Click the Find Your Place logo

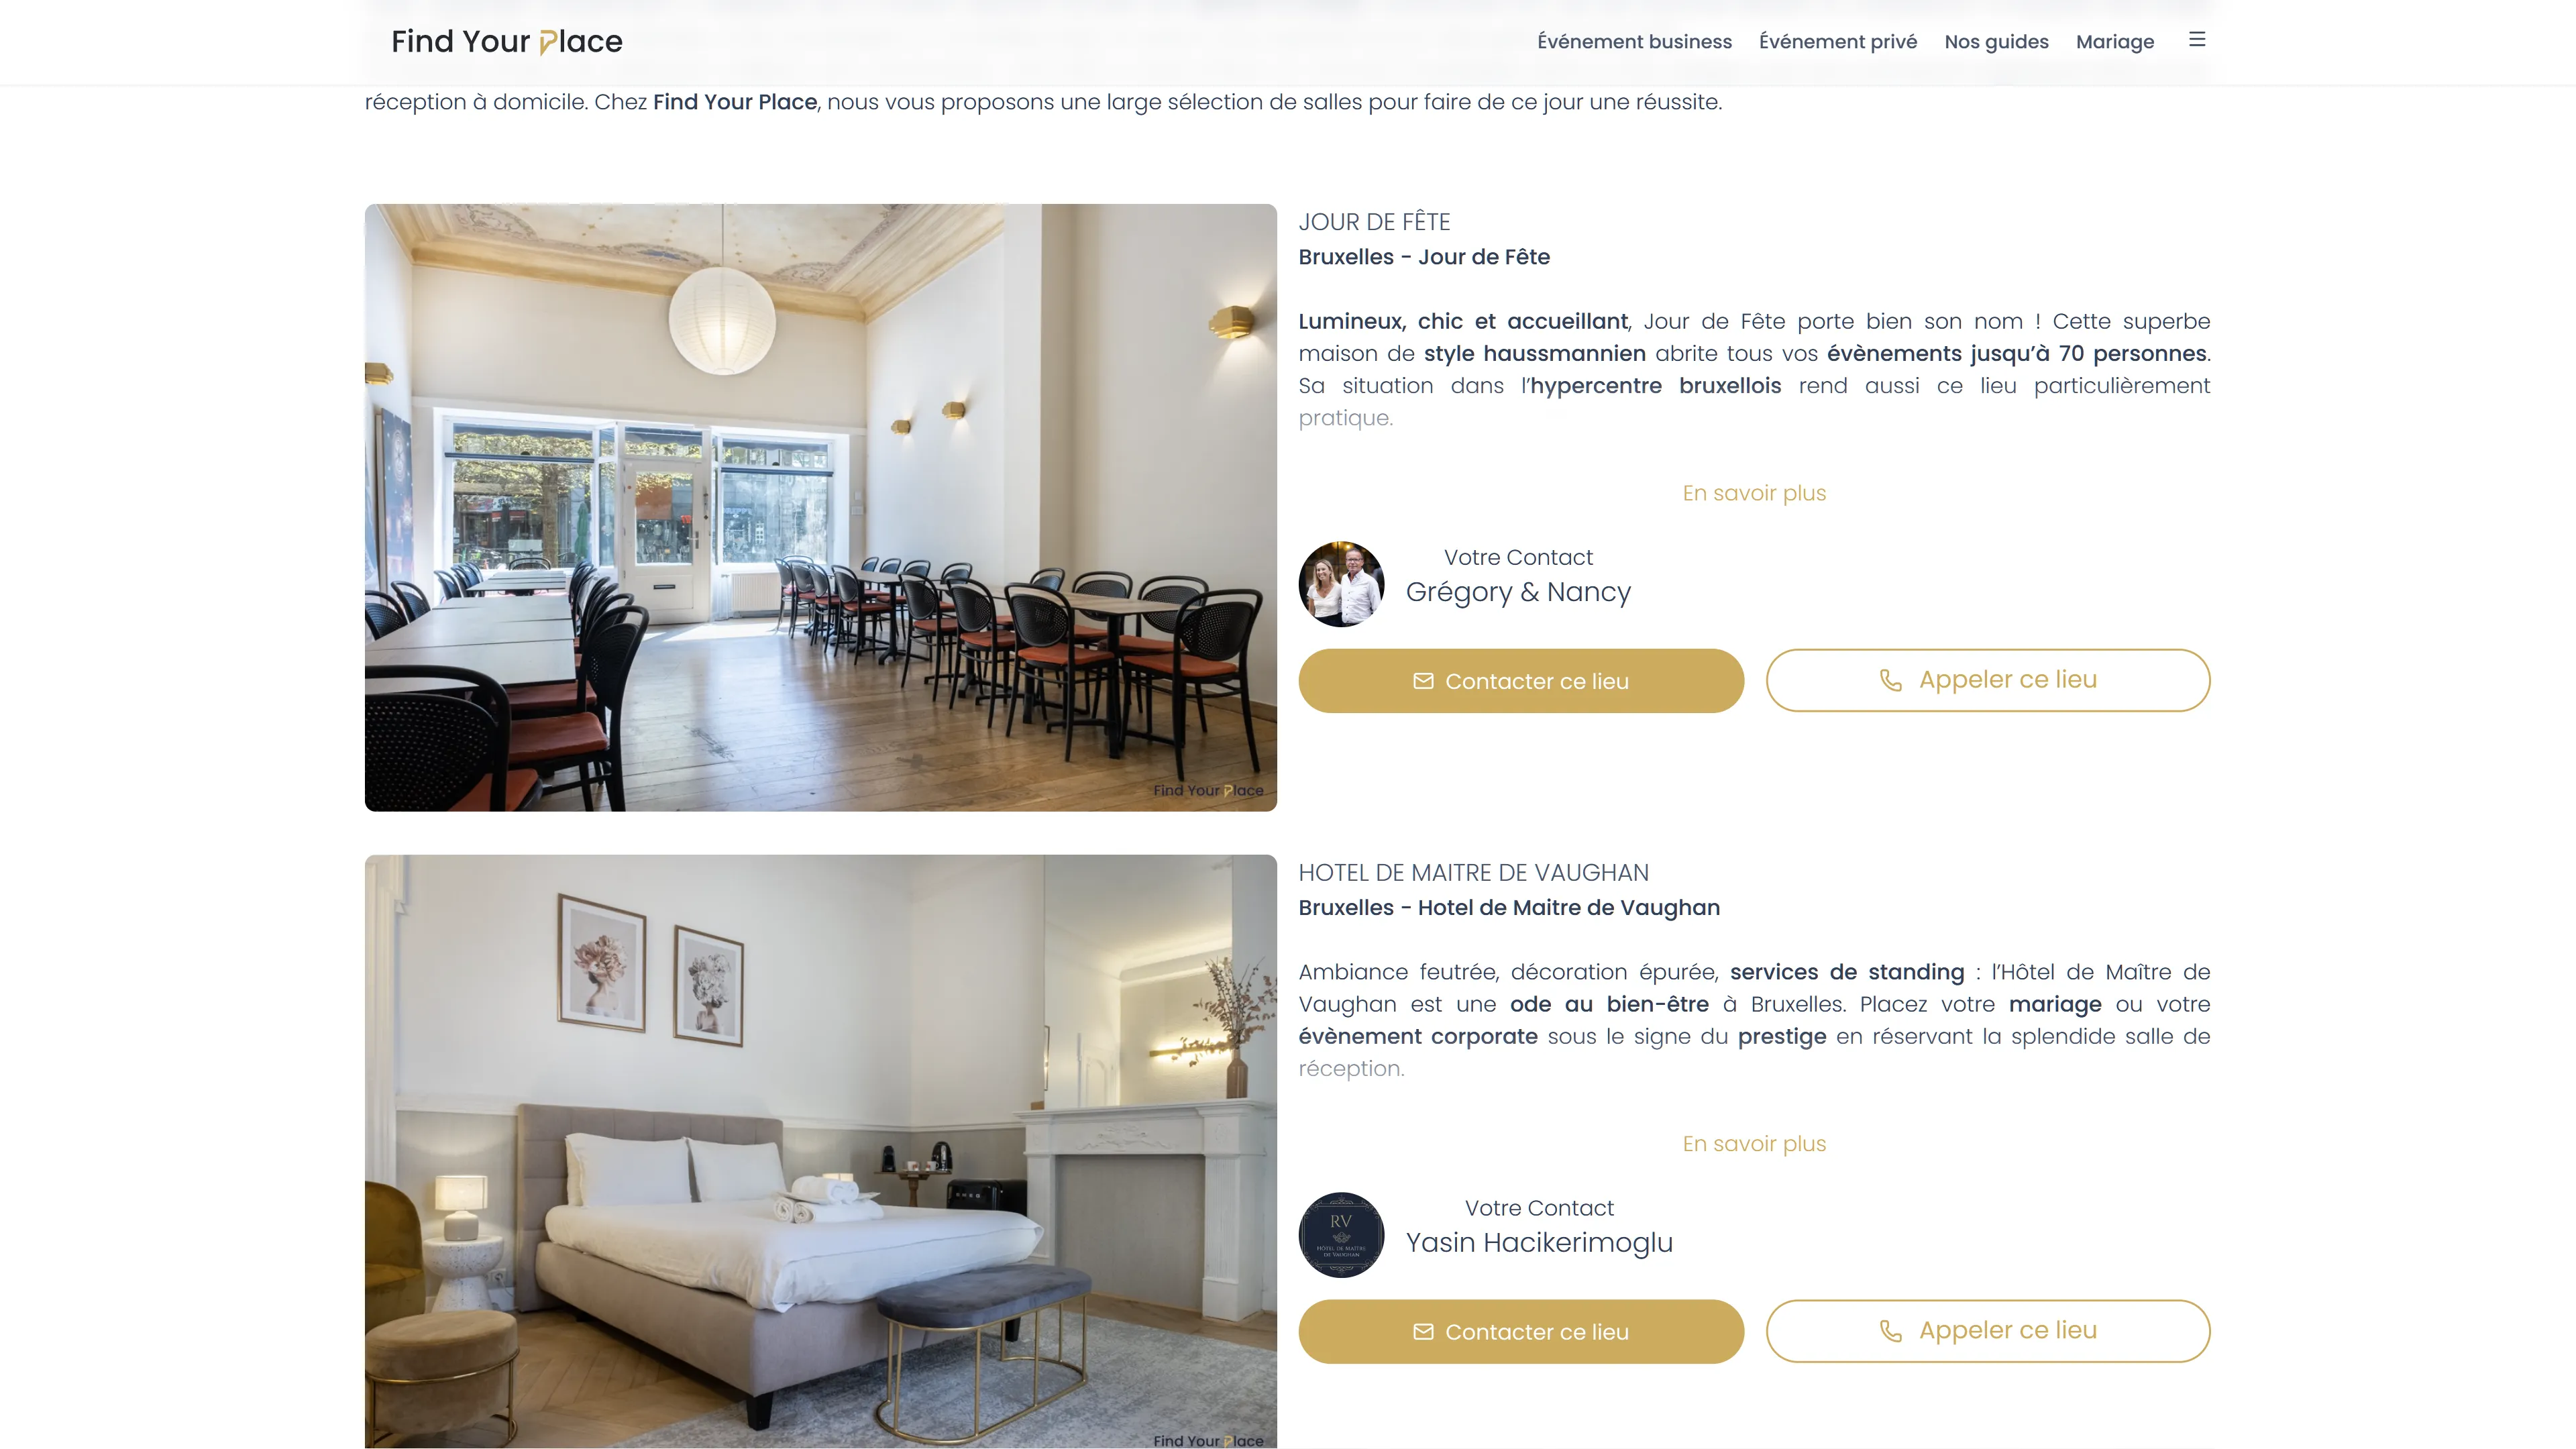coord(507,41)
